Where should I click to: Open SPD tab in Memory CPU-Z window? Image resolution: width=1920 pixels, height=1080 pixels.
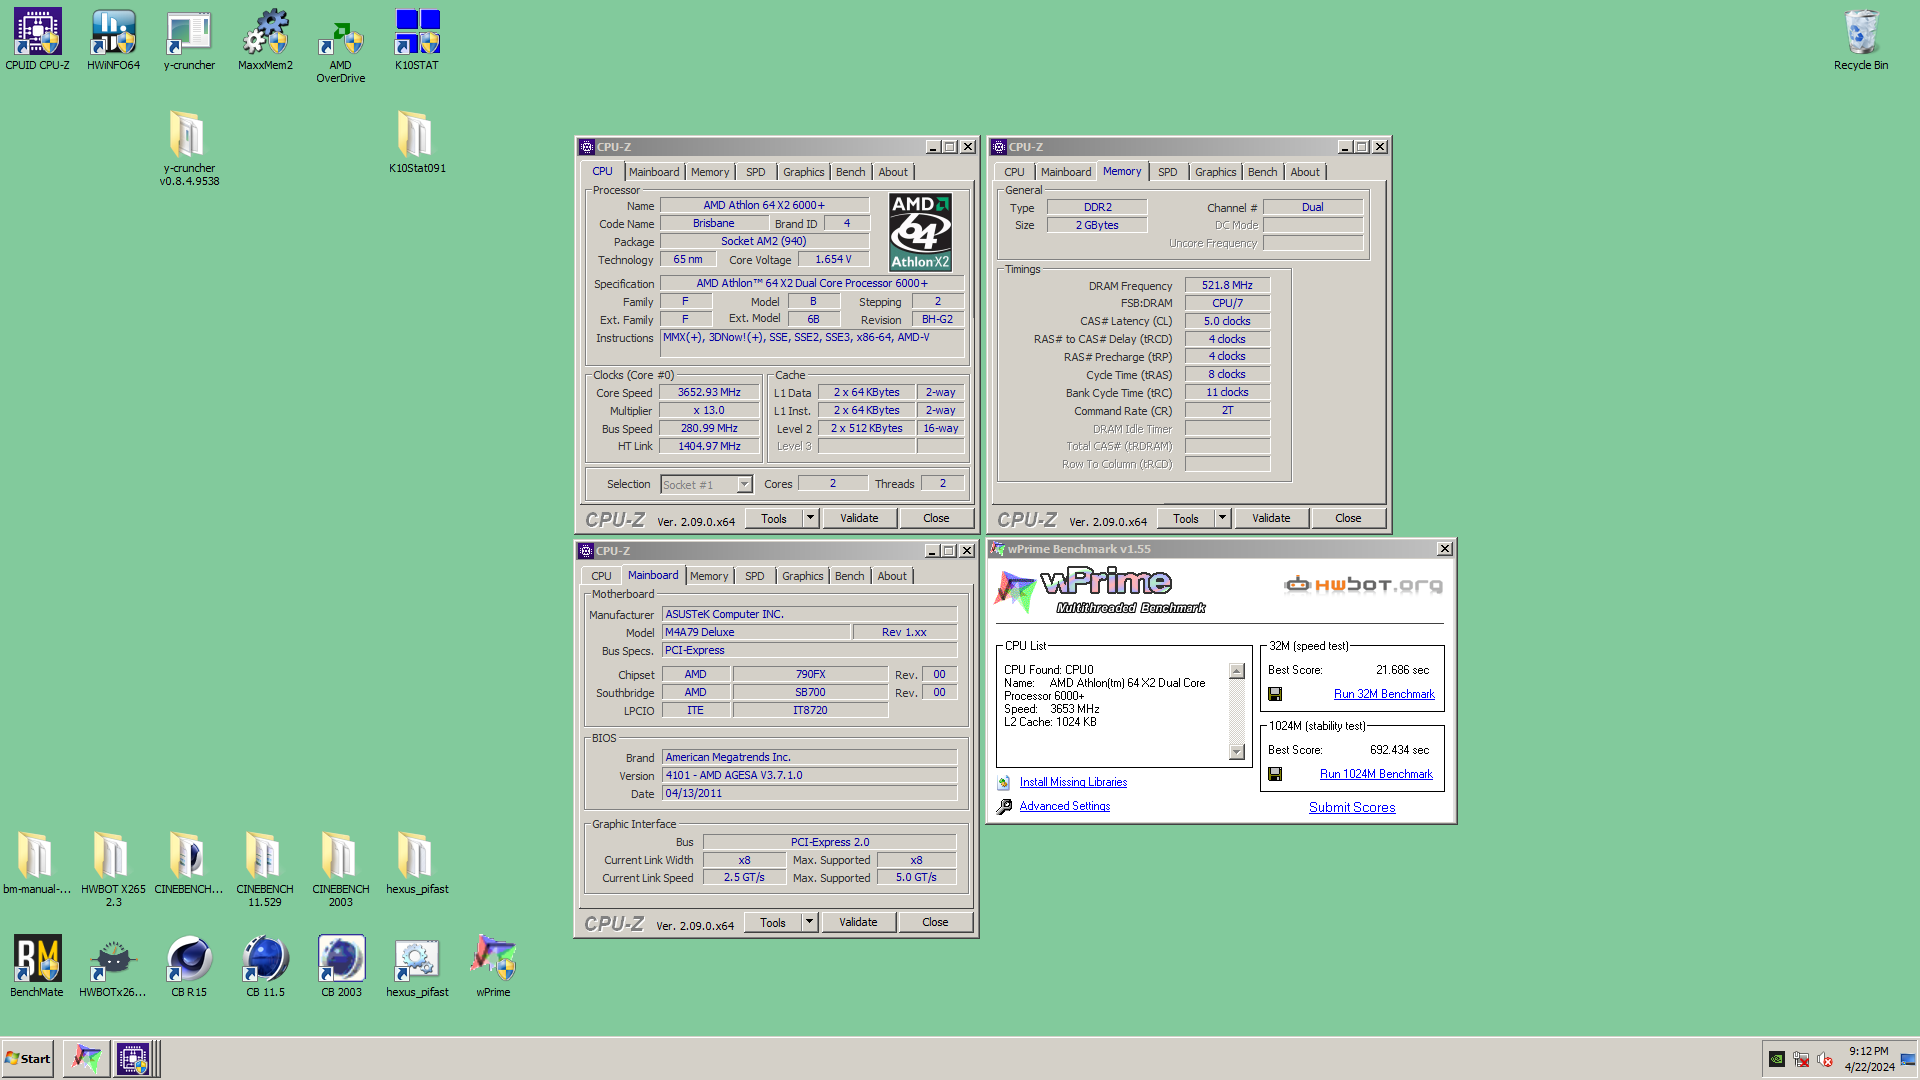[1168, 172]
